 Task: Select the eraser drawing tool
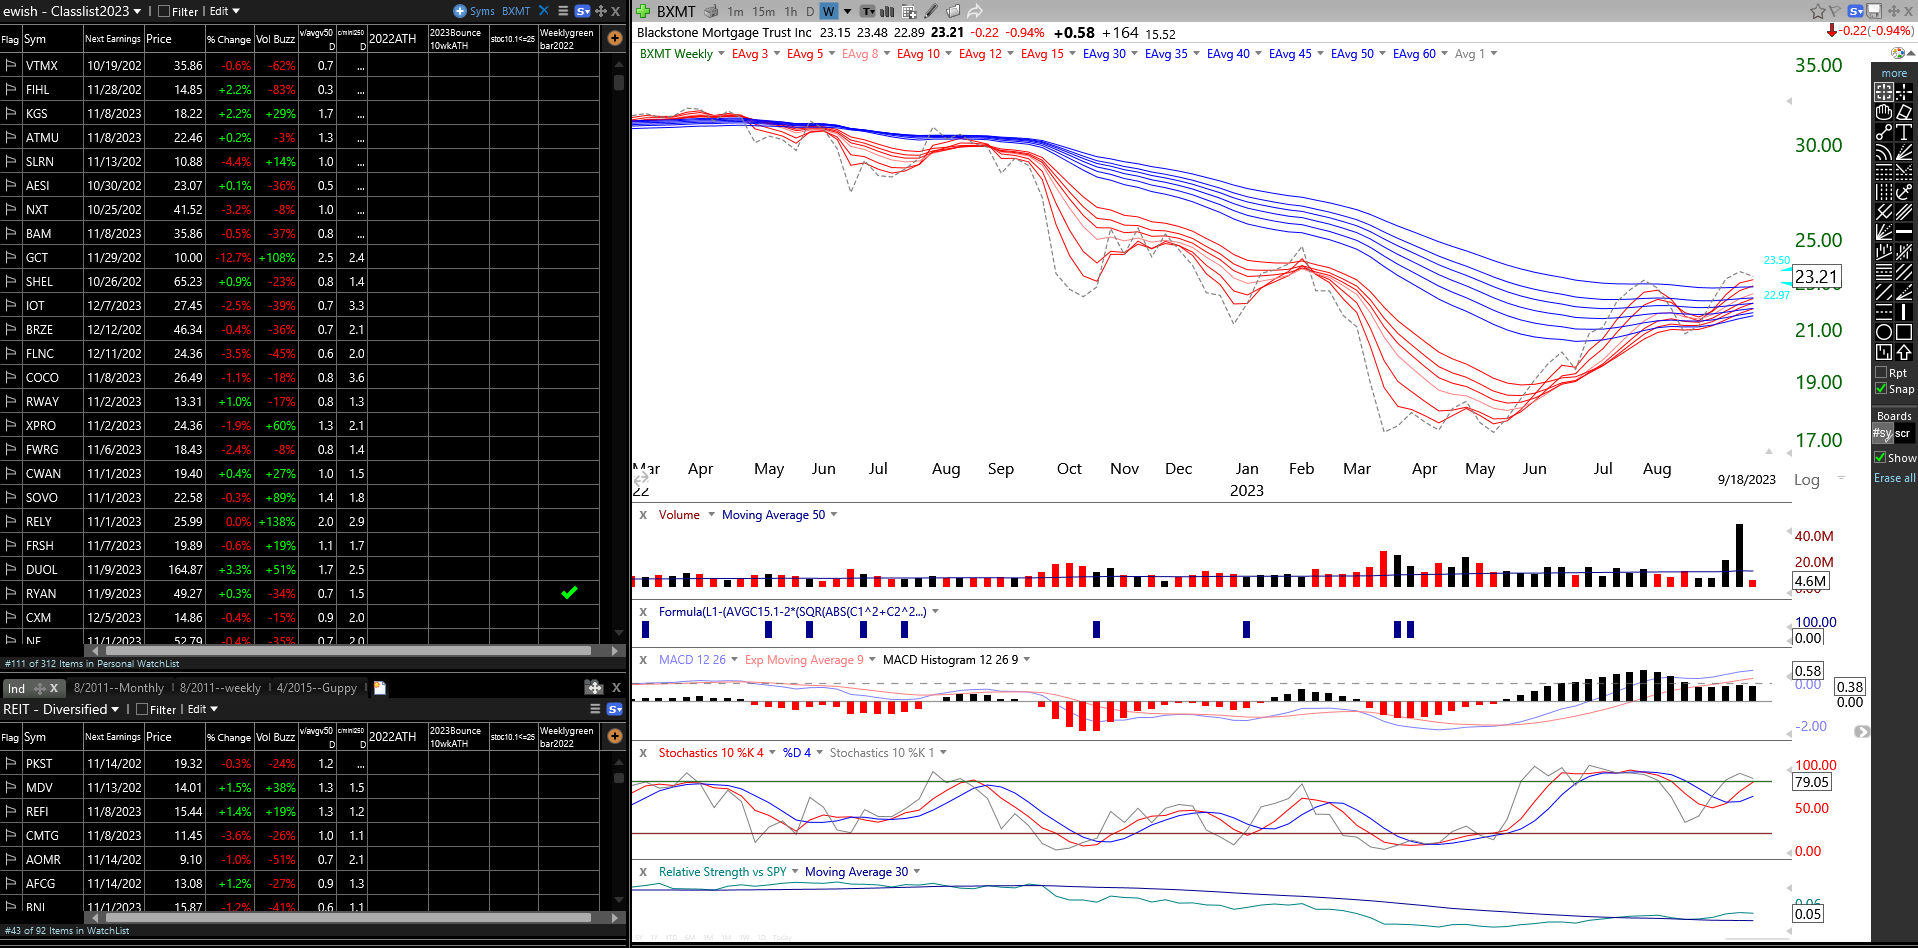pos(1904,113)
